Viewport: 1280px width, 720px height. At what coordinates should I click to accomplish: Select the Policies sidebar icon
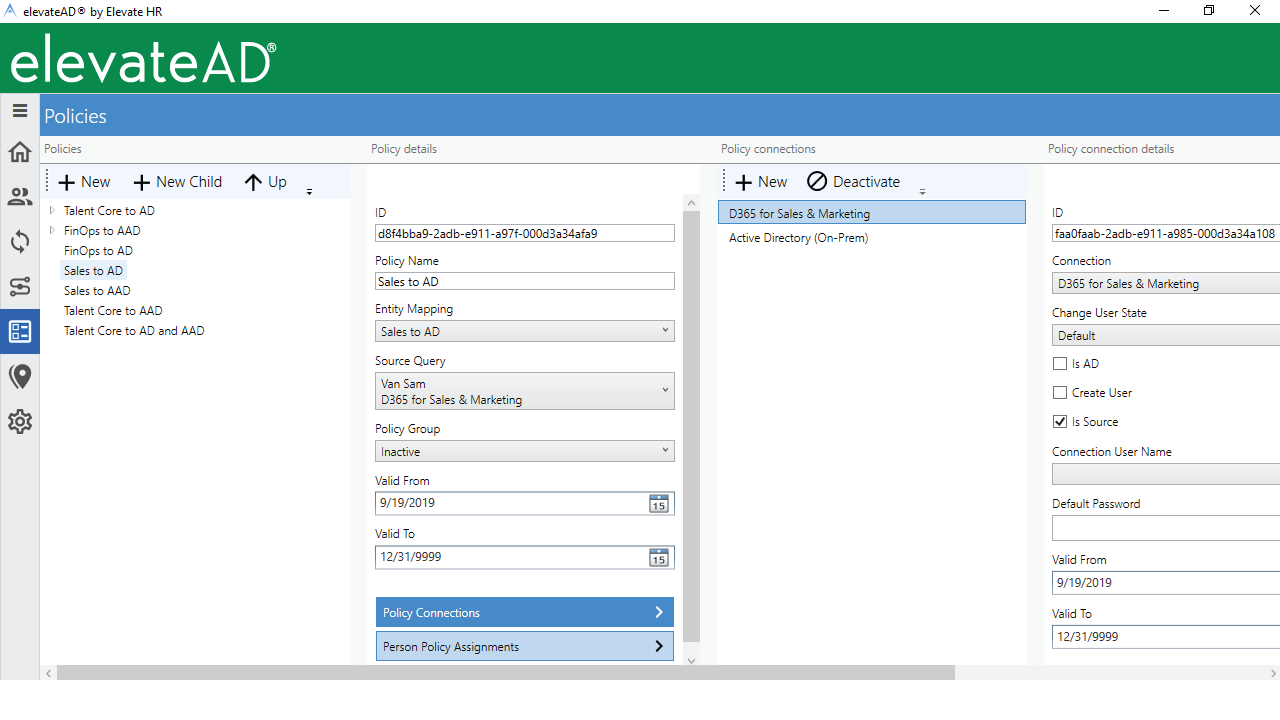20,332
